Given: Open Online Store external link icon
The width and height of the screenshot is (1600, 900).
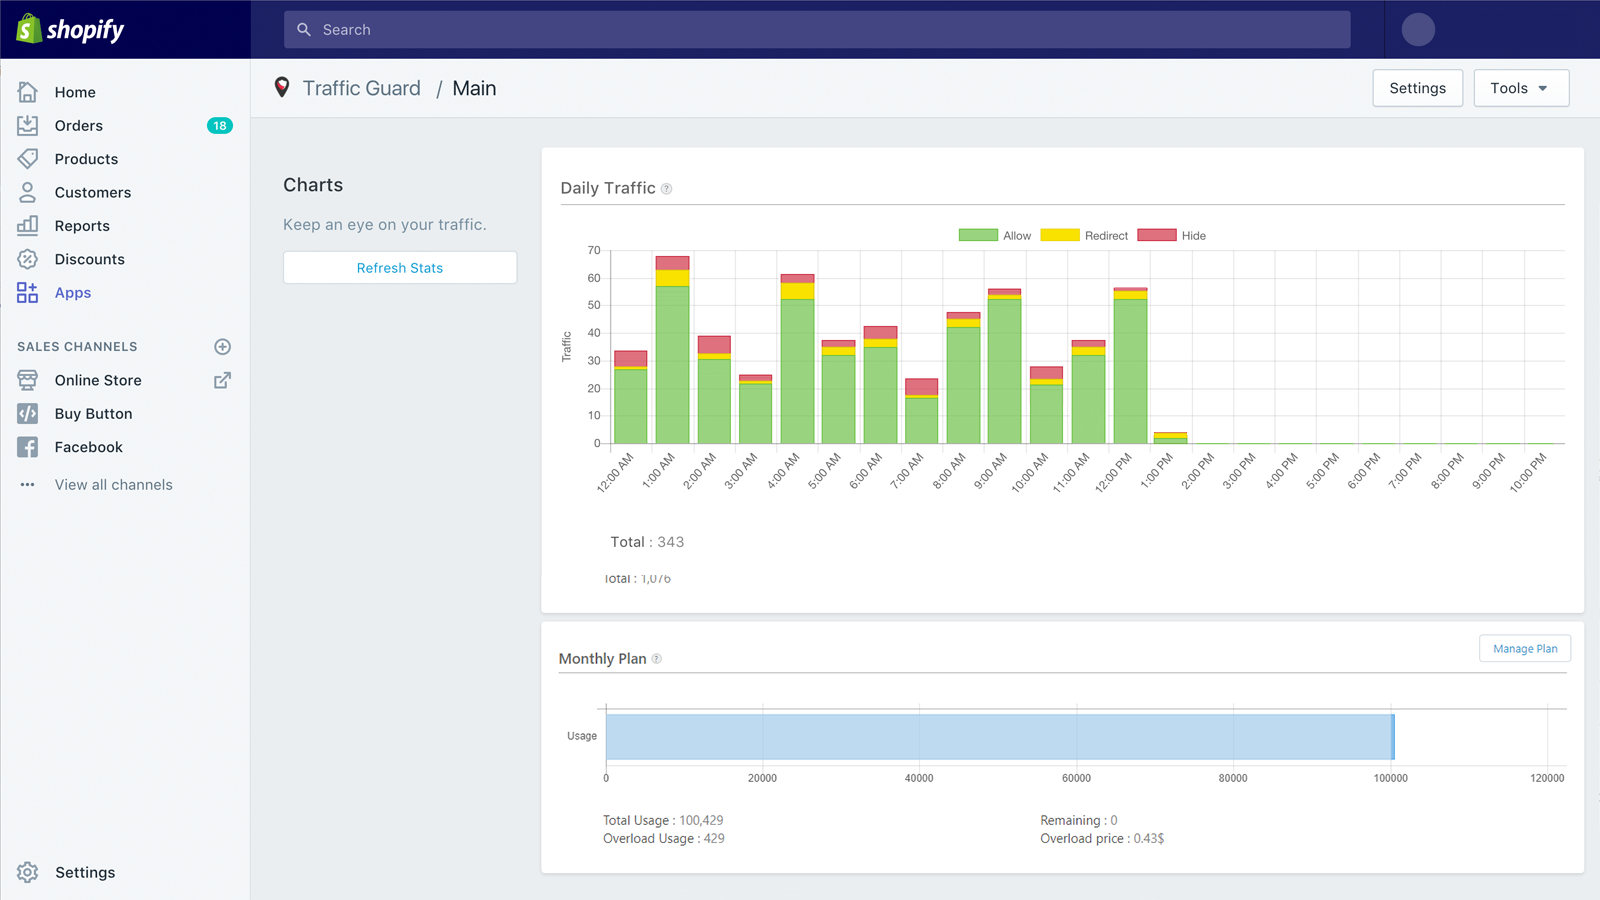Looking at the screenshot, I should (222, 380).
